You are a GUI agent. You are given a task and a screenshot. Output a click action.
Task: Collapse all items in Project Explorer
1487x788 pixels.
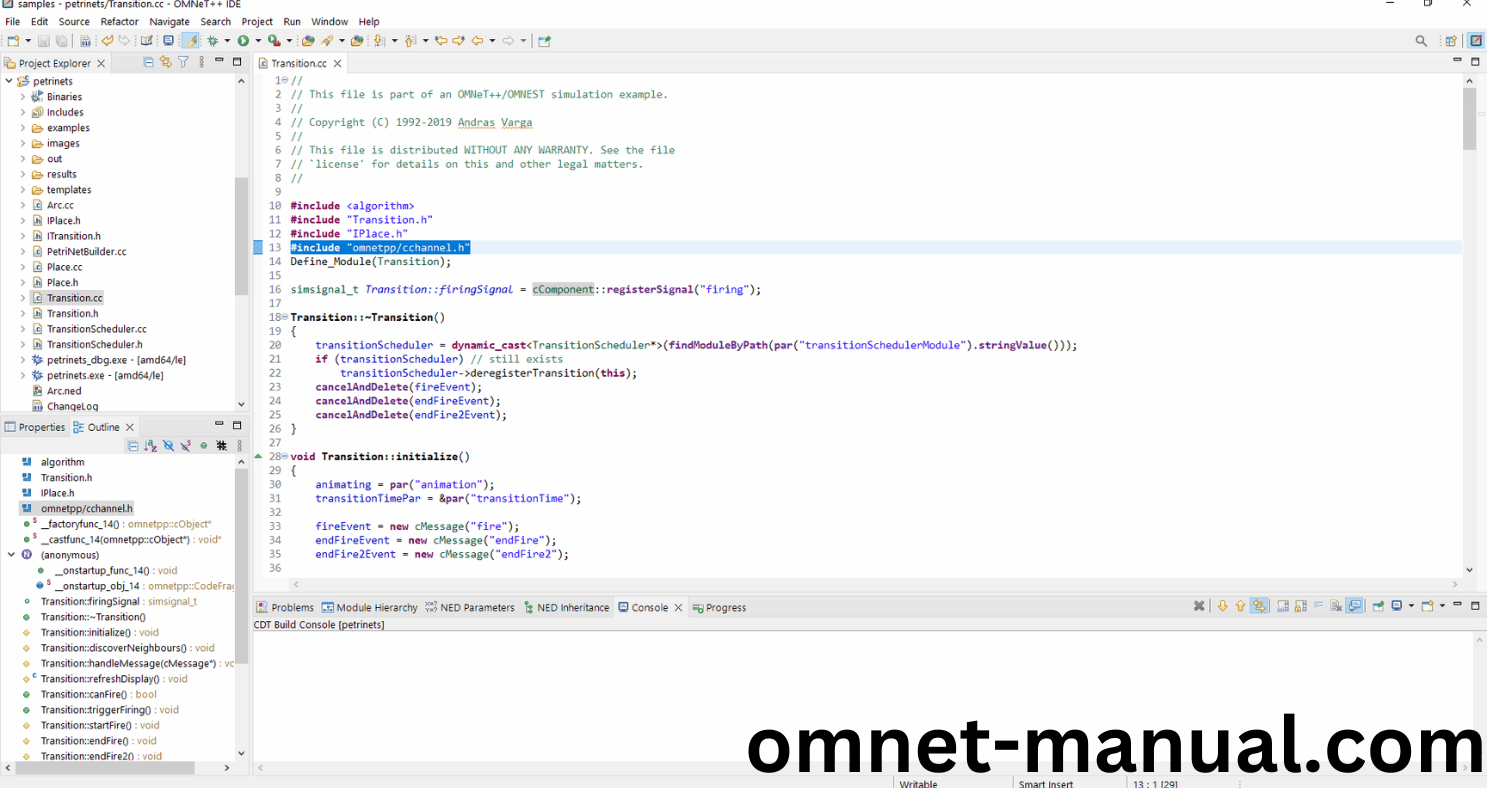[149, 62]
